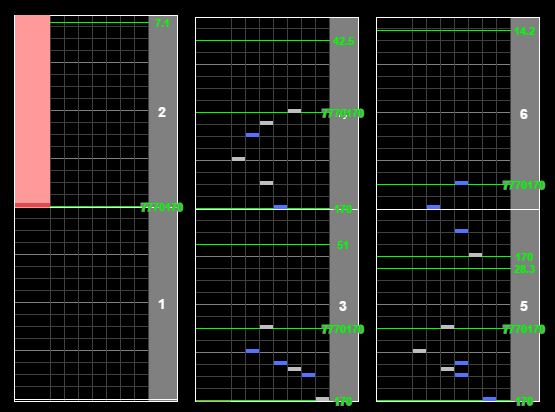Click the 42.5 green BPM line
This screenshot has width=555, height=412.
point(263,41)
